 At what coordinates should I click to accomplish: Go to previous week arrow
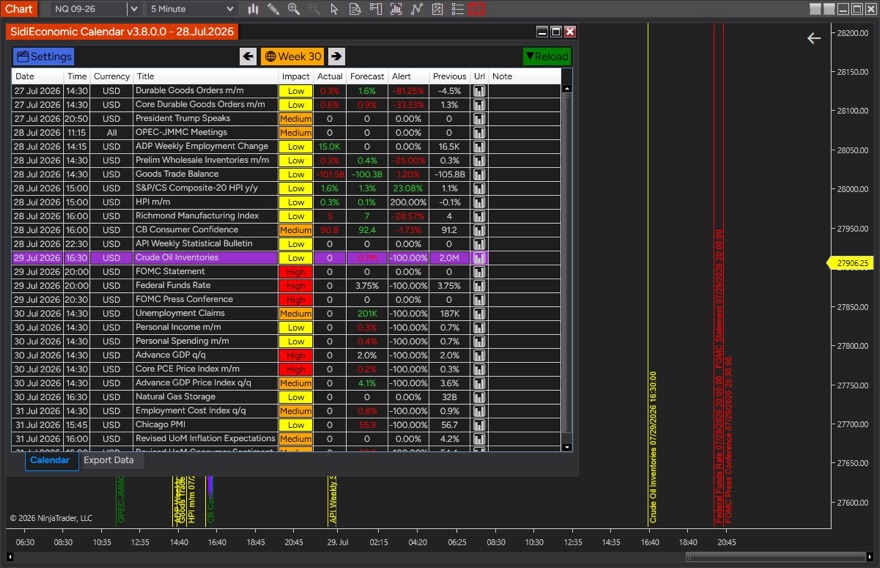248,56
